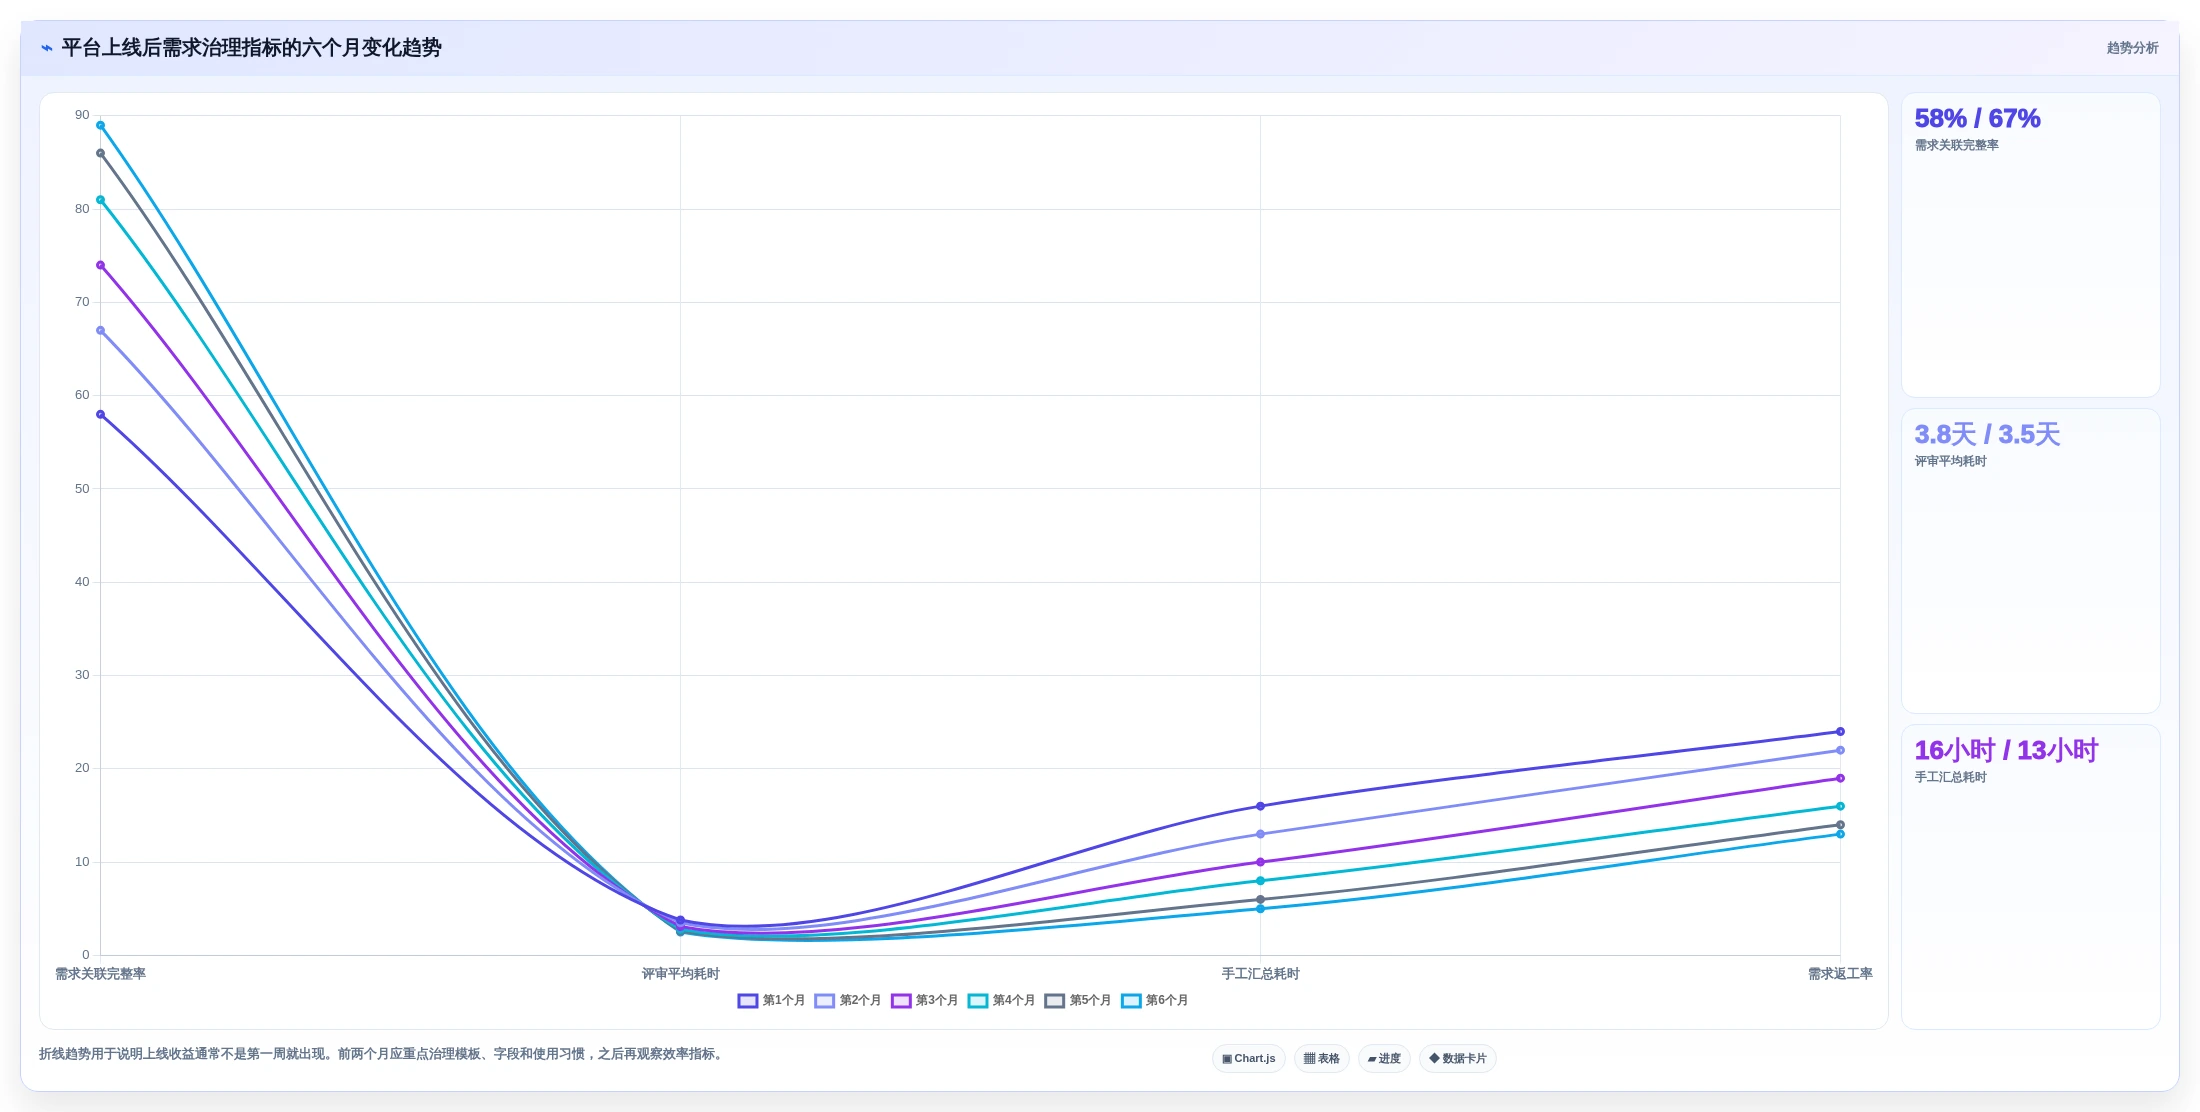Select the 16小时 / 13小时 手工汇总耗时 card
Viewport: 2200px width, 1112px height.
point(2030,877)
